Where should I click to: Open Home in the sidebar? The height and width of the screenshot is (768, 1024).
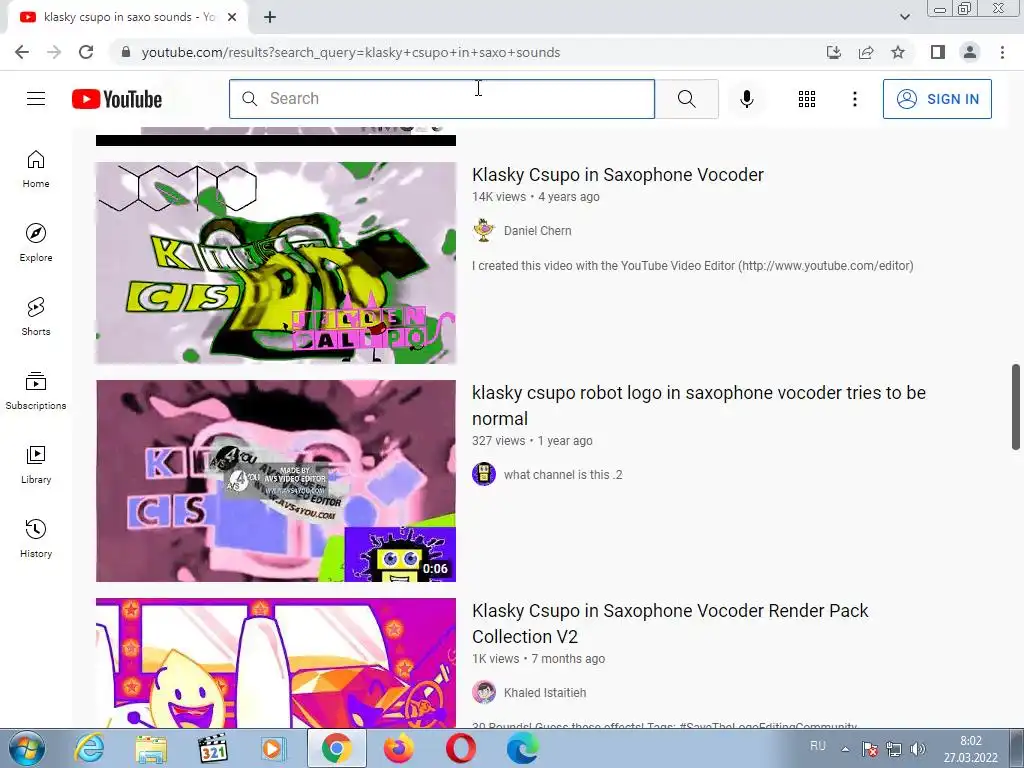click(36, 169)
